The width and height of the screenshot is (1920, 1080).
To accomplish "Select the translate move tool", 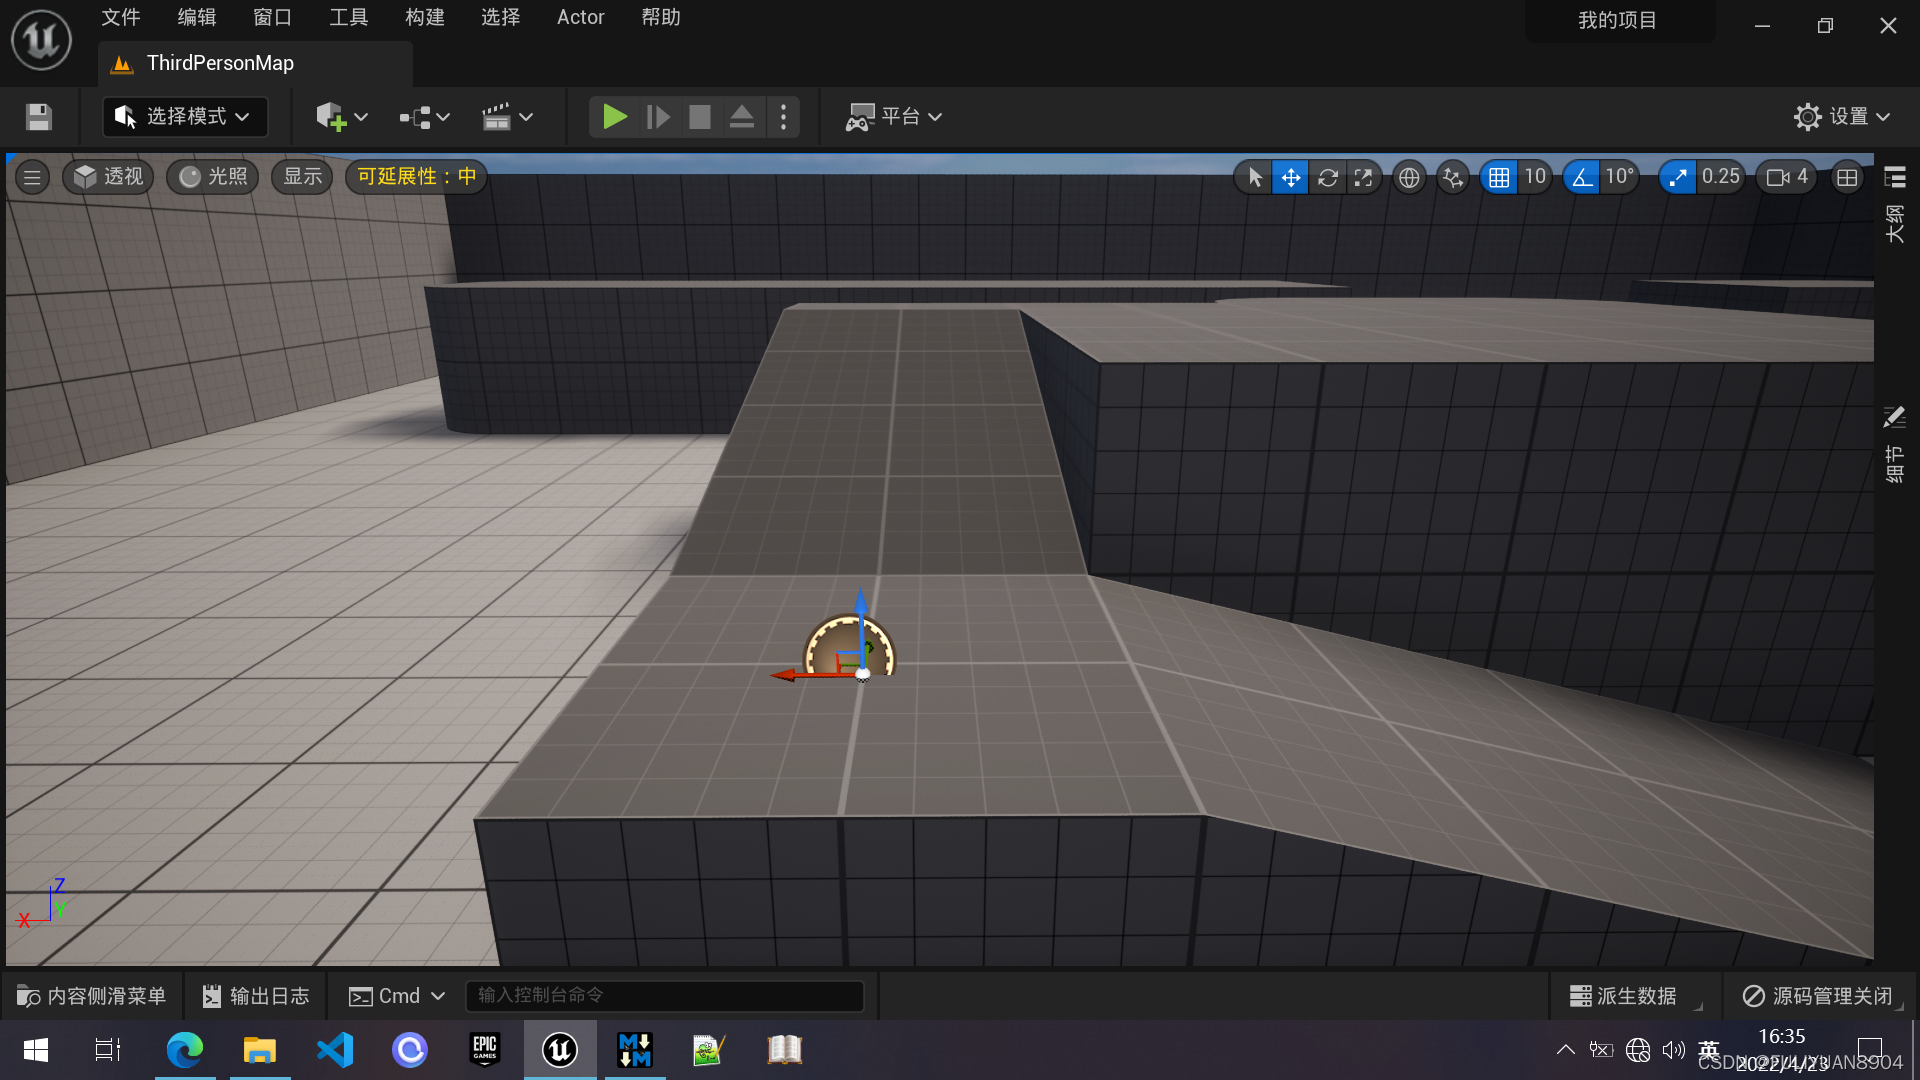I will click(x=1291, y=178).
